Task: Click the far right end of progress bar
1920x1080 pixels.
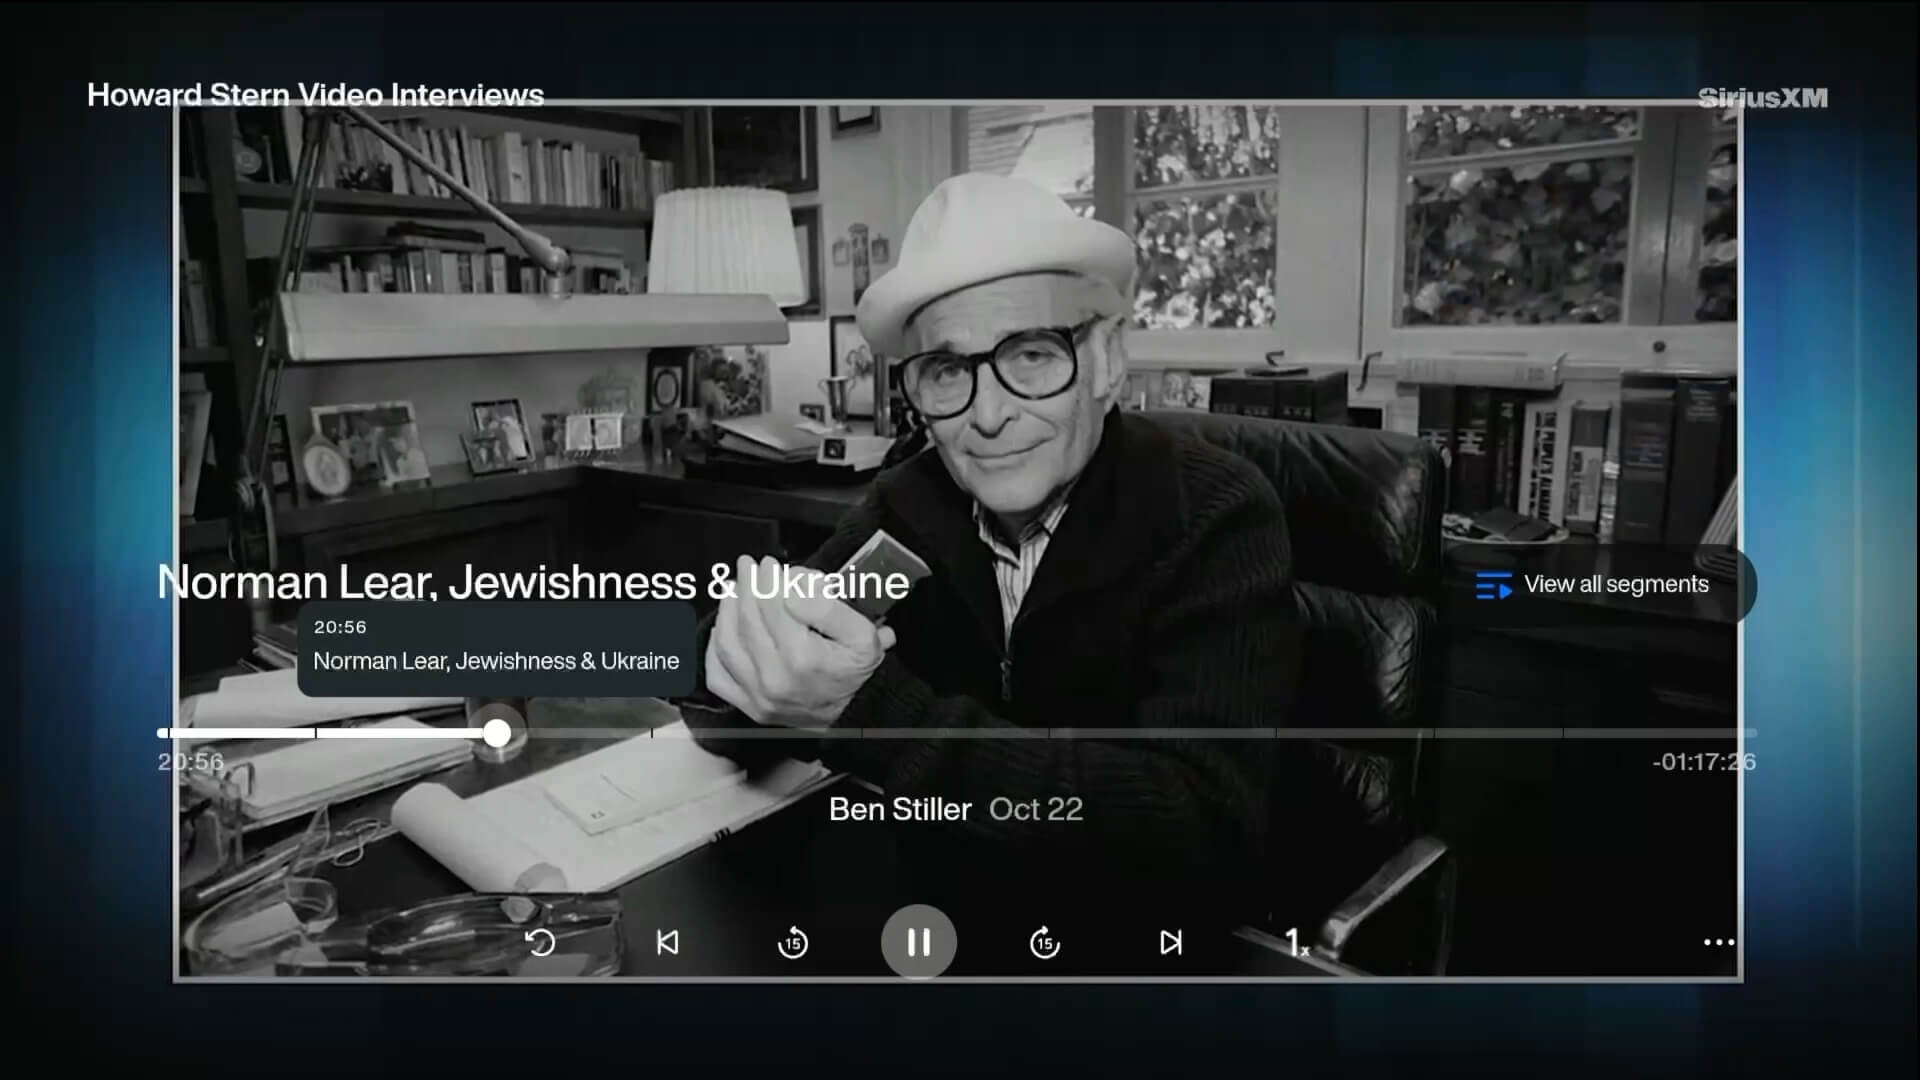Action: pos(1750,733)
